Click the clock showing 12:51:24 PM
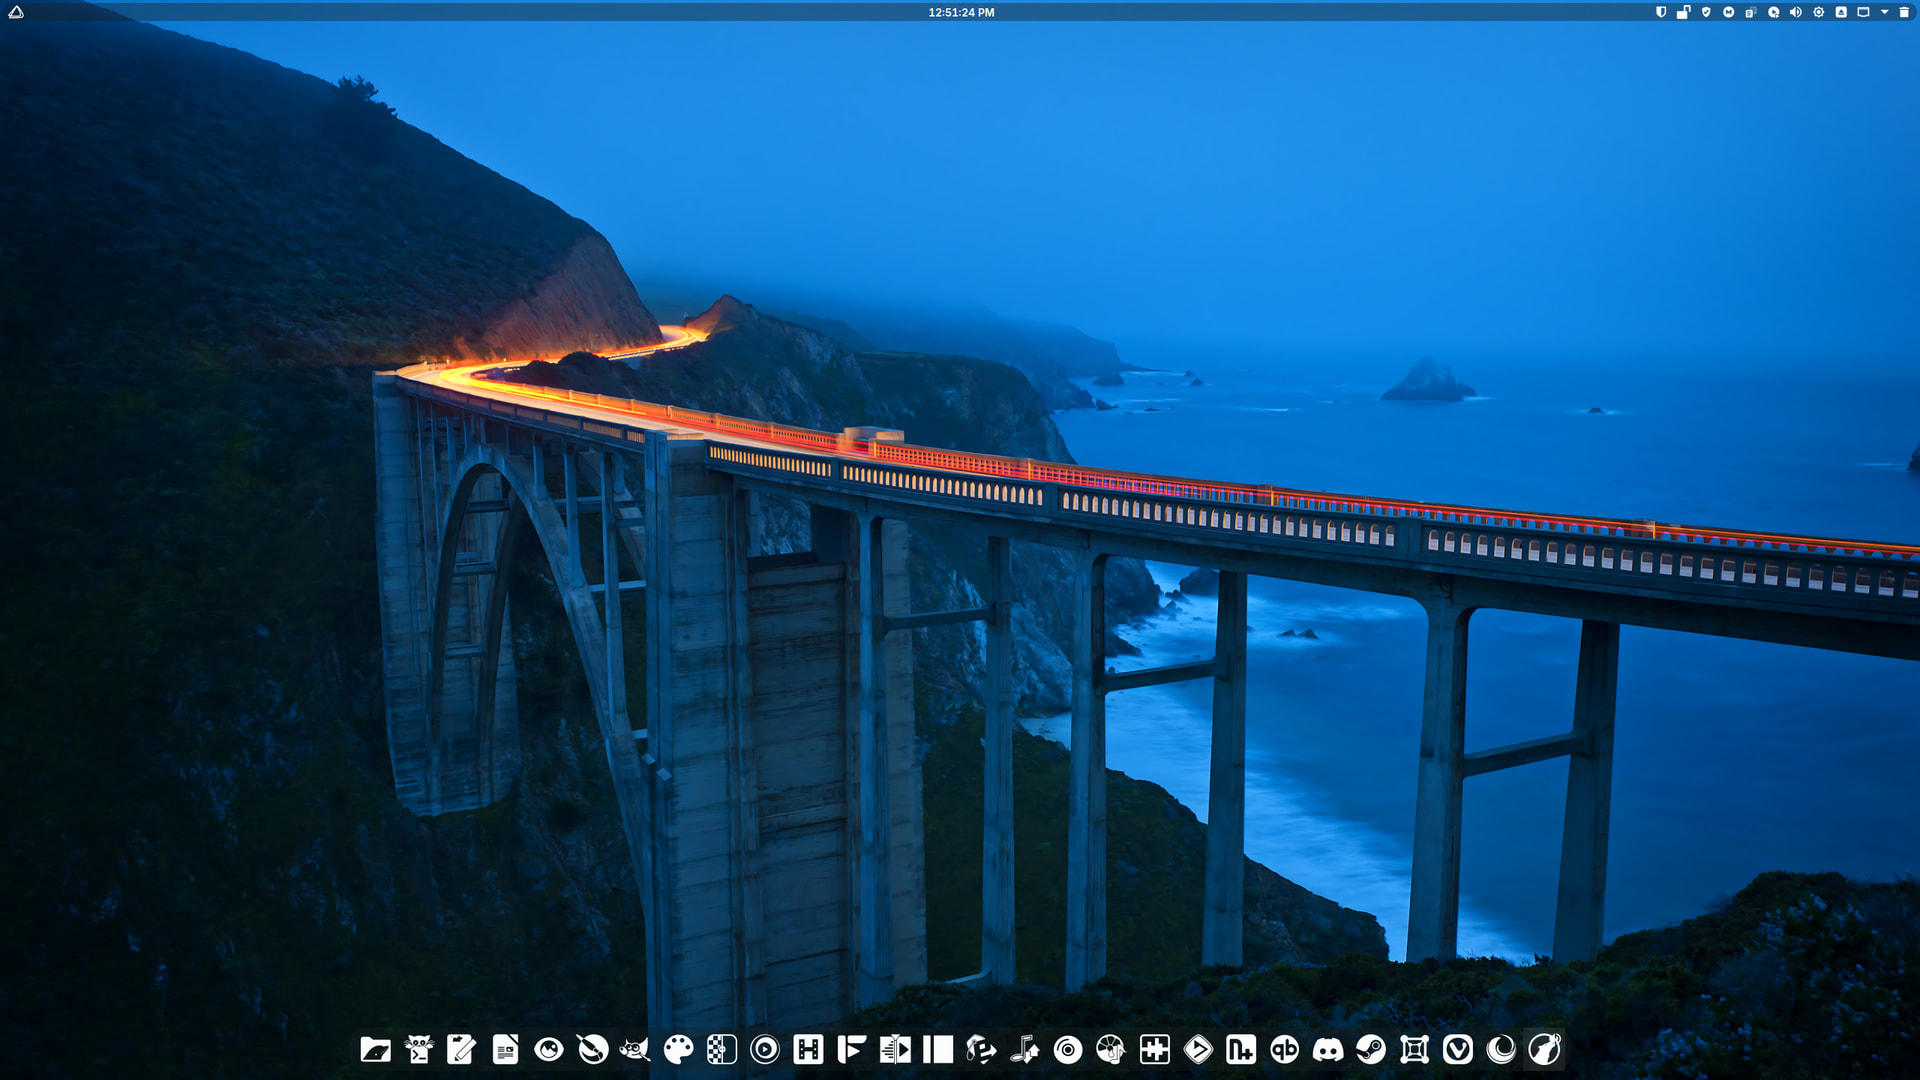The height and width of the screenshot is (1080, 1920). [x=960, y=12]
